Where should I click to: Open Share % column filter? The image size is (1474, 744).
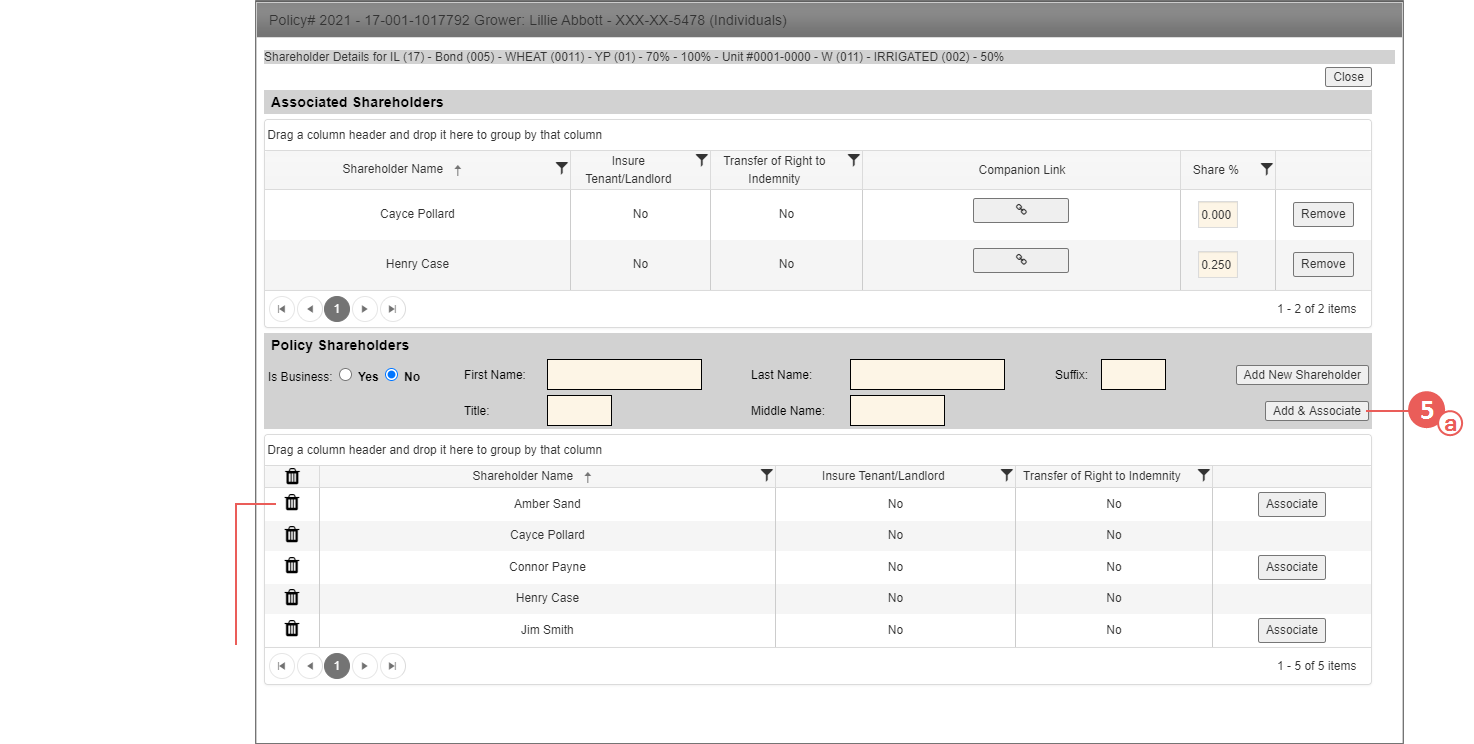[1267, 169]
